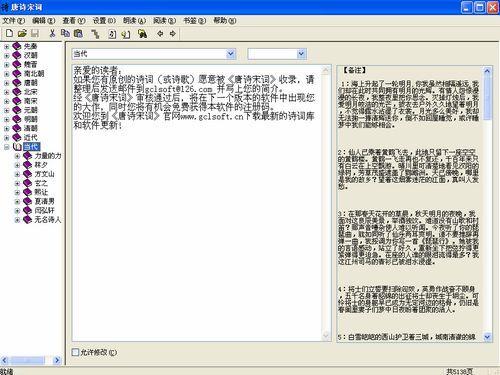Expand the 熙让 poet node
The height and width of the screenshot is (375, 500).
17,192
